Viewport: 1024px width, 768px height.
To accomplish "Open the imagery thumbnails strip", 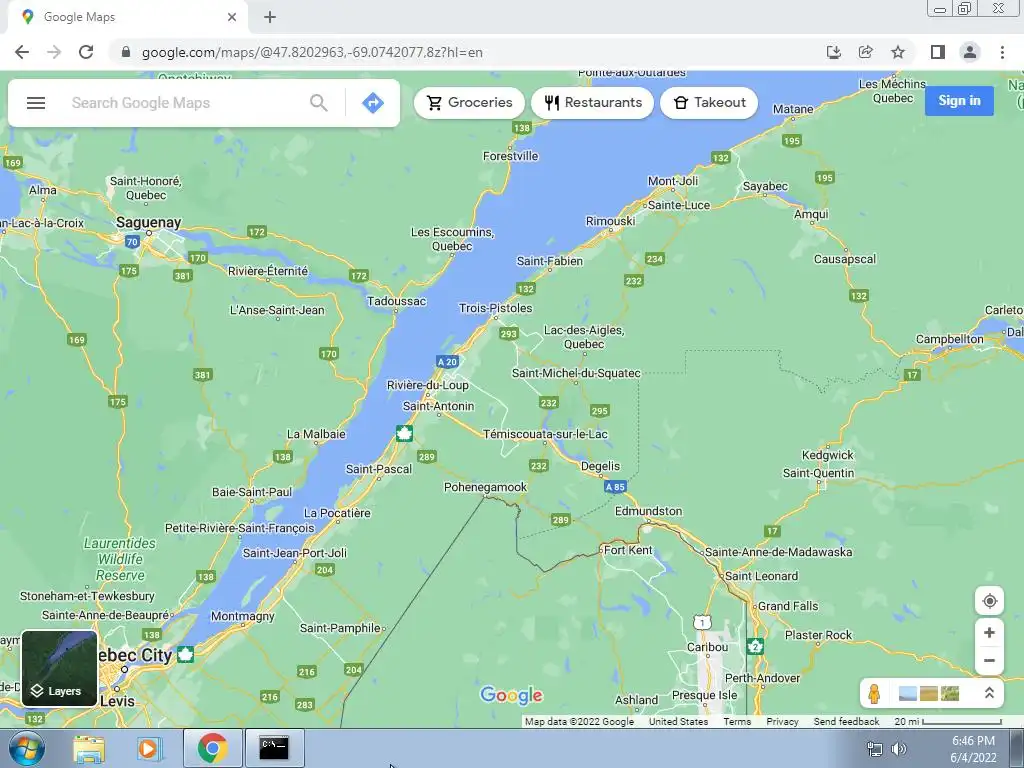I will coord(929,693).
